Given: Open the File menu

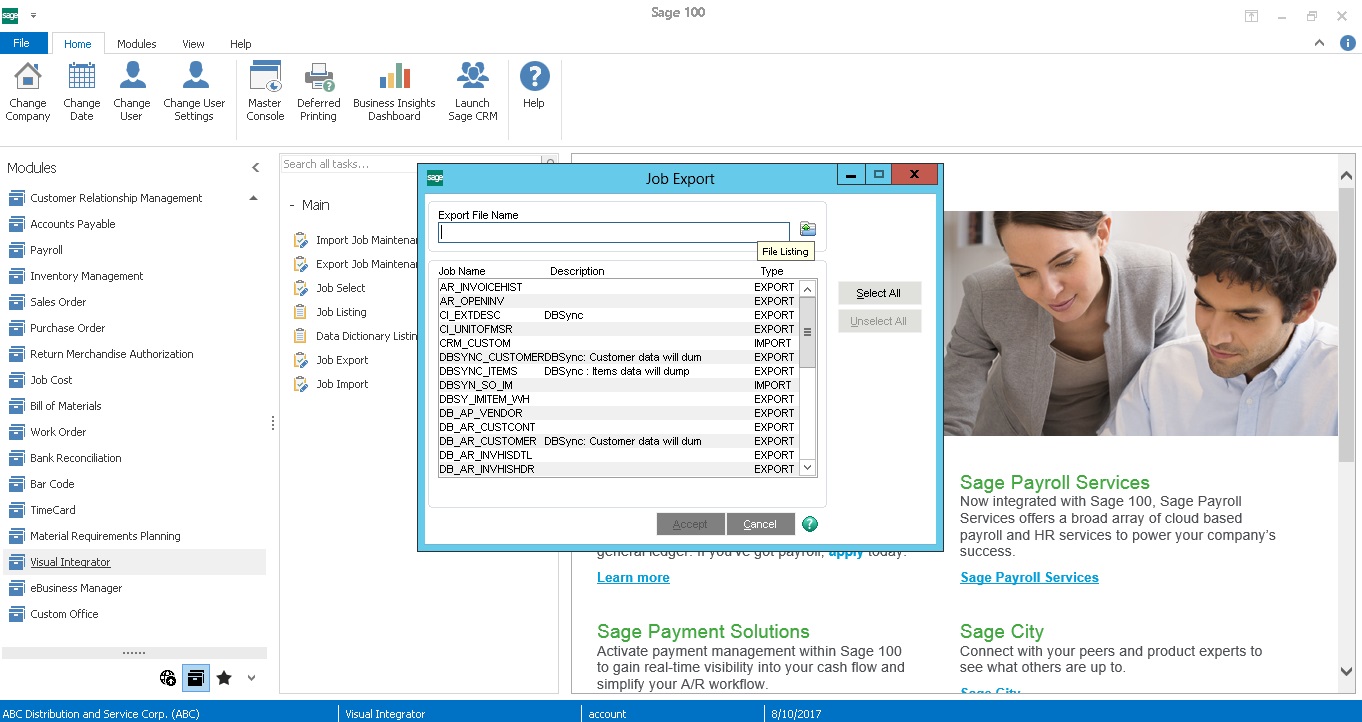Looking at the screenshot, I should (x=22, y=44).
